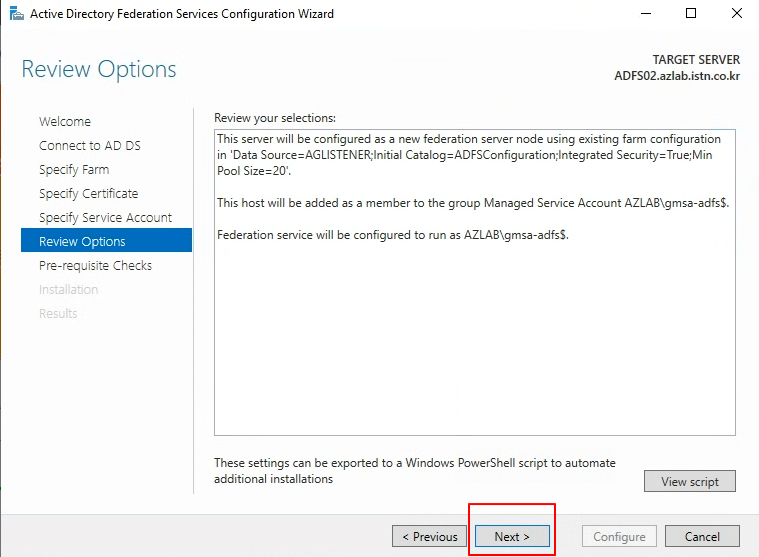Select the highlighted Review Options step
759x557 pixels.
click(x=106, y=240)
